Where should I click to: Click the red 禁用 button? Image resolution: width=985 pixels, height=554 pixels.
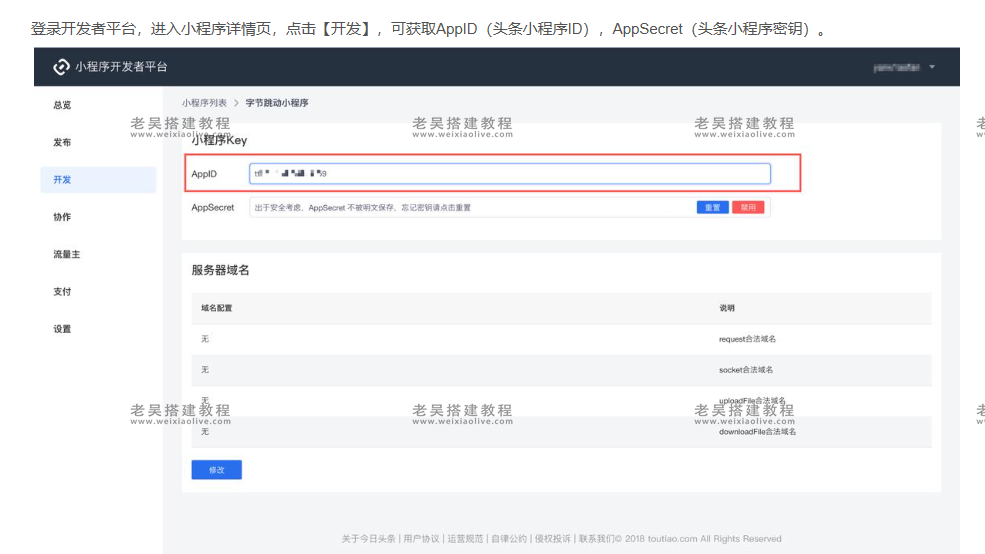point(748,207)
